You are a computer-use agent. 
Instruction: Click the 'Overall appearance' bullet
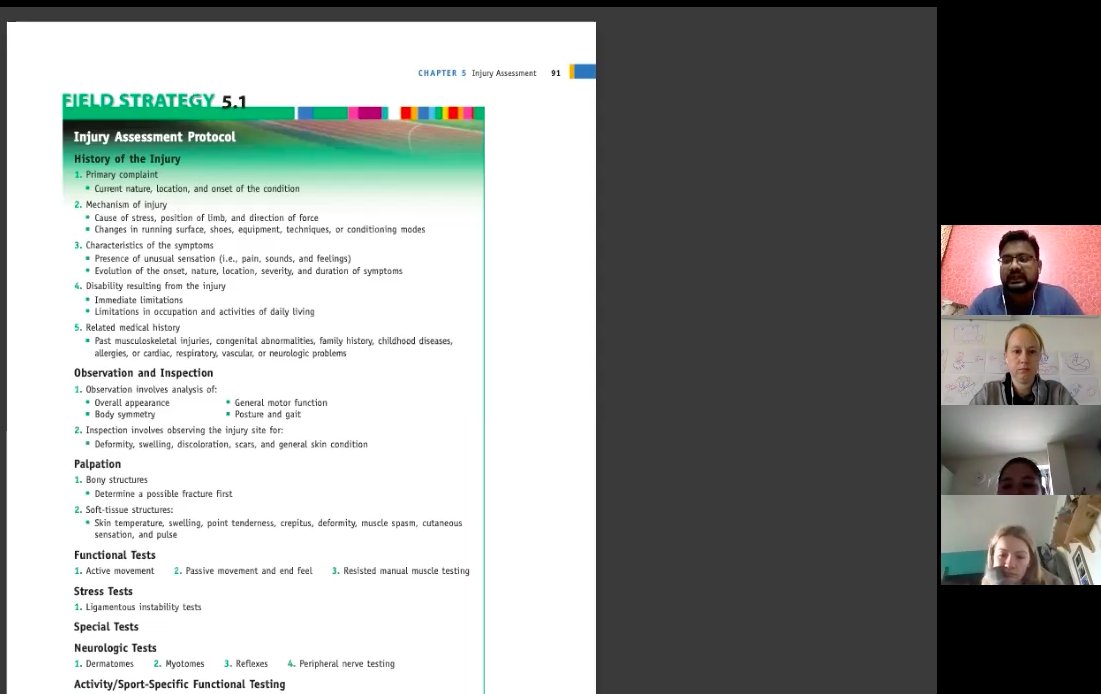pyautogui.click(x=132, y=403)
